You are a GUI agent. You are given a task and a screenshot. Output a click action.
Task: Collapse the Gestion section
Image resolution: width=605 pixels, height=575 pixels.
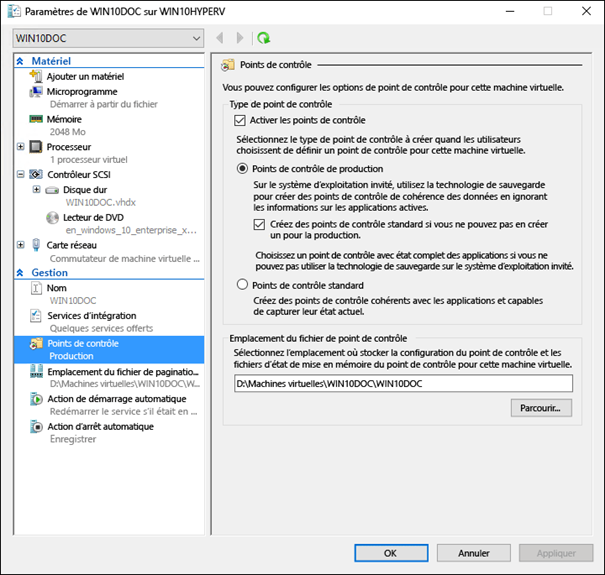tap(20, 272)
